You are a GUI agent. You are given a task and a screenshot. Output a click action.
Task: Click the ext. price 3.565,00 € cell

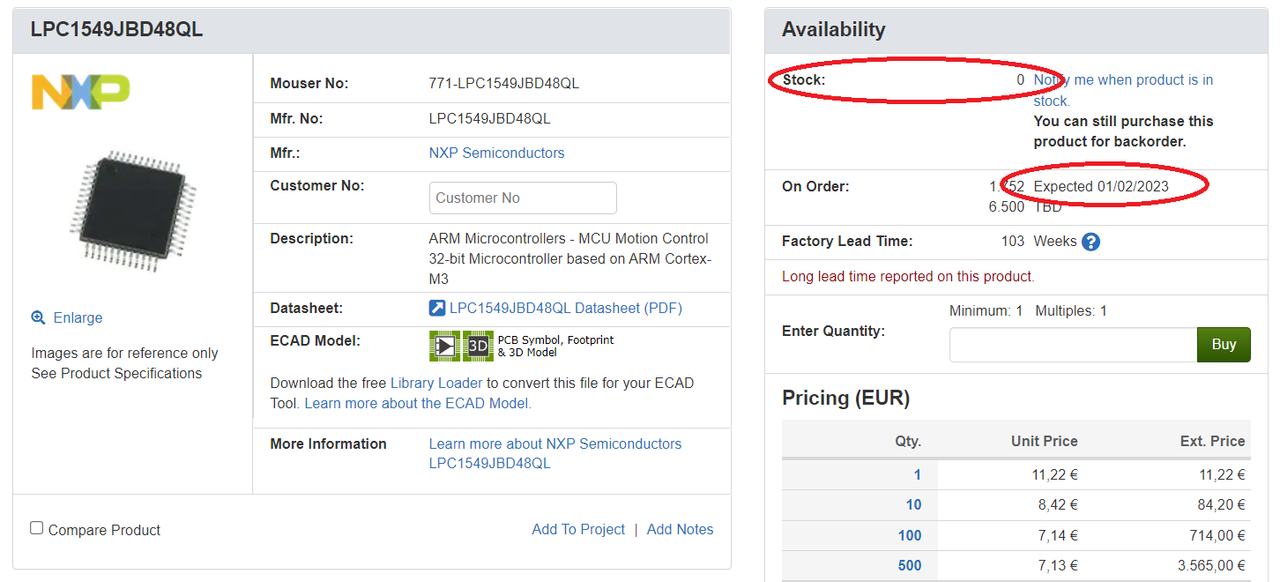1212,566
